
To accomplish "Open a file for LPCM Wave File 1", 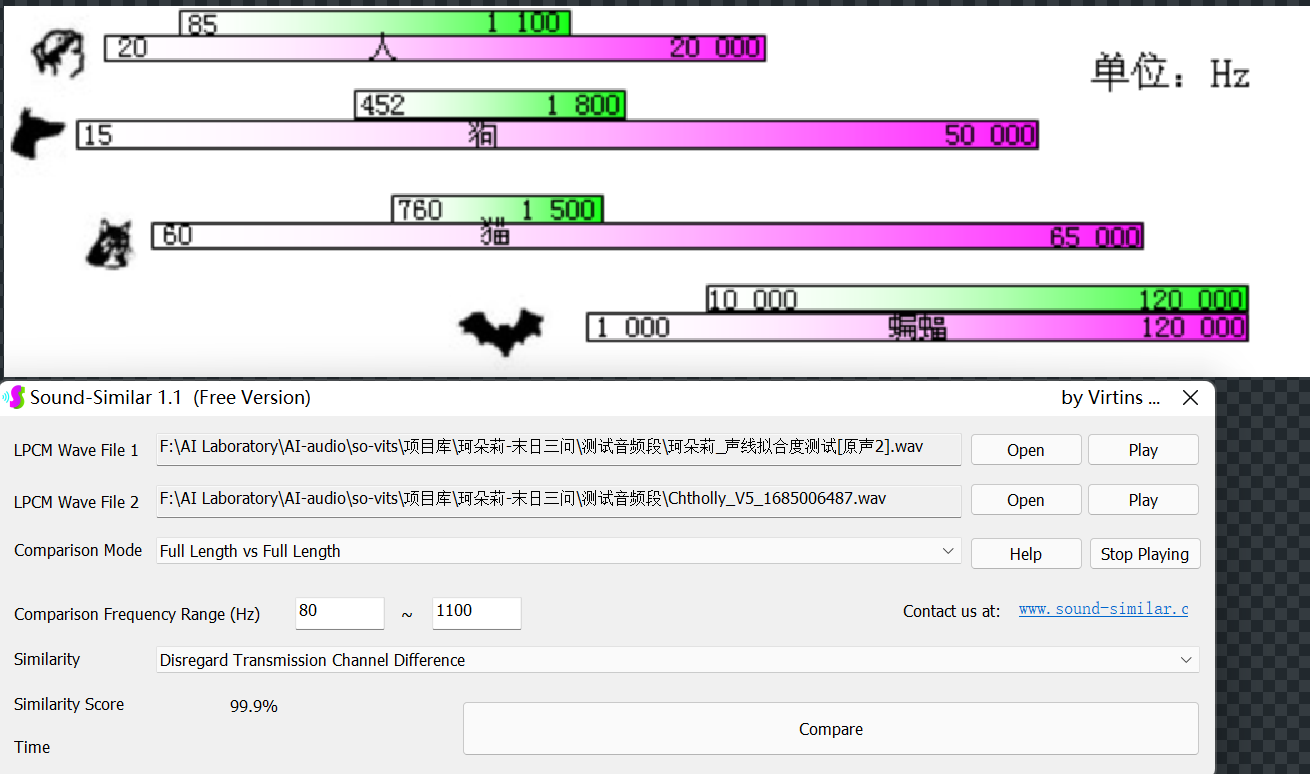I will pos(1025,450).
